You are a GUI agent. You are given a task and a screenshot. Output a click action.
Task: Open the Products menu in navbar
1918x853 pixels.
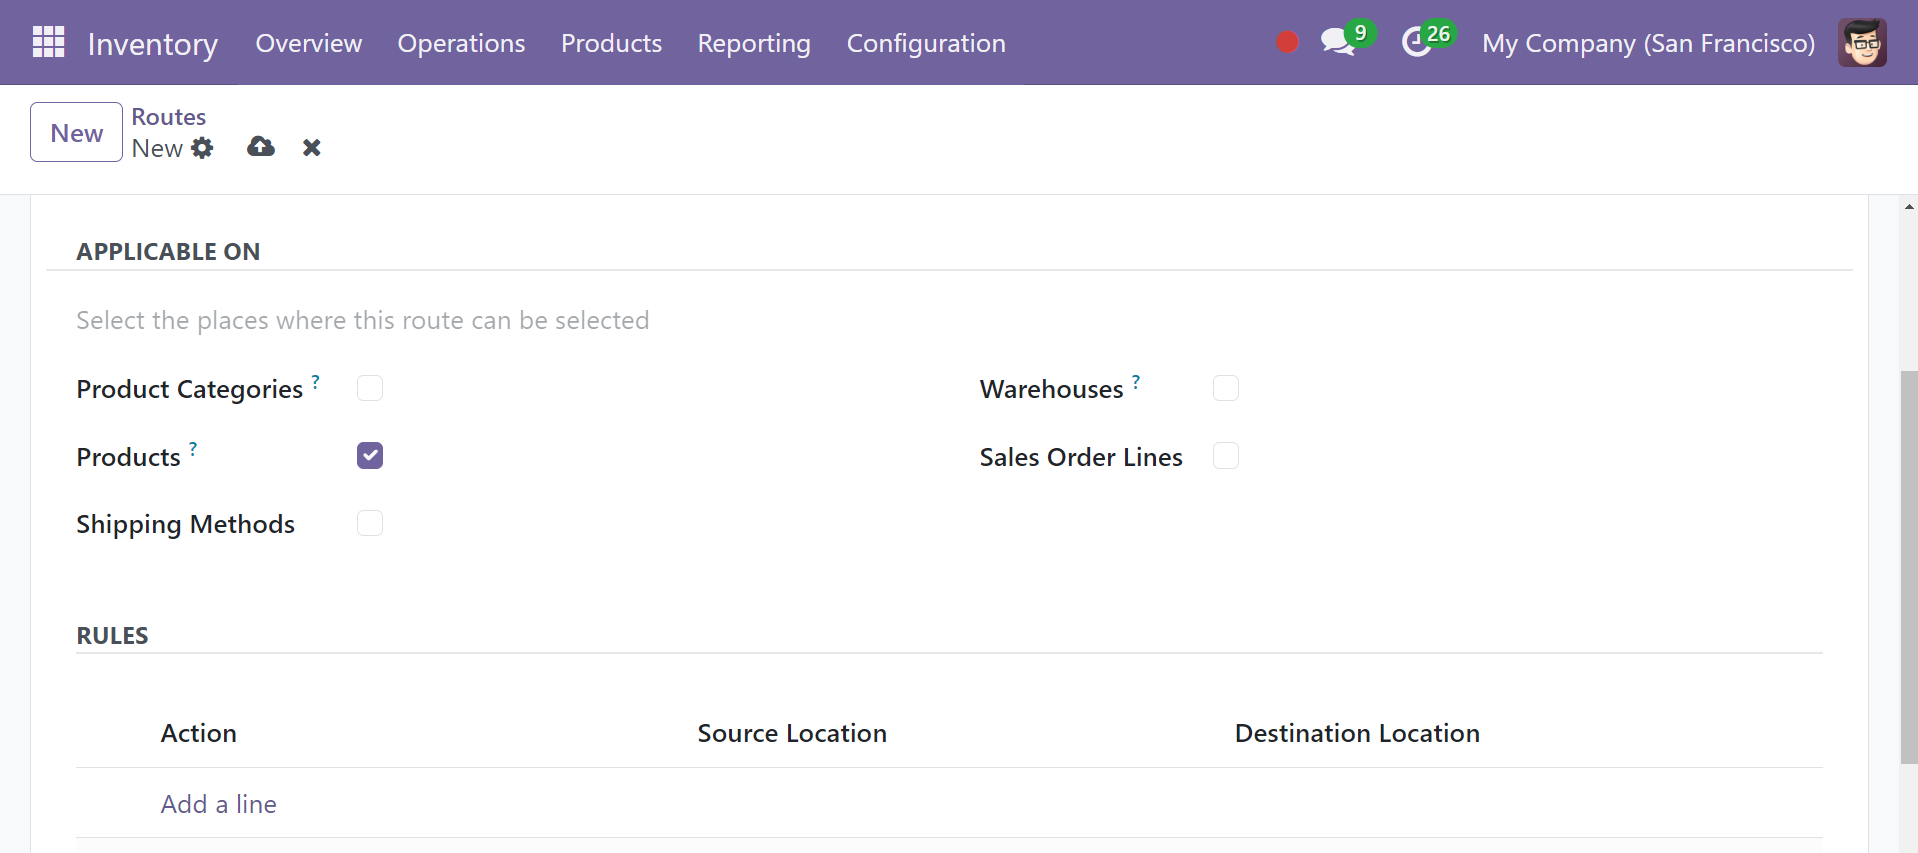tap(611, 43)
